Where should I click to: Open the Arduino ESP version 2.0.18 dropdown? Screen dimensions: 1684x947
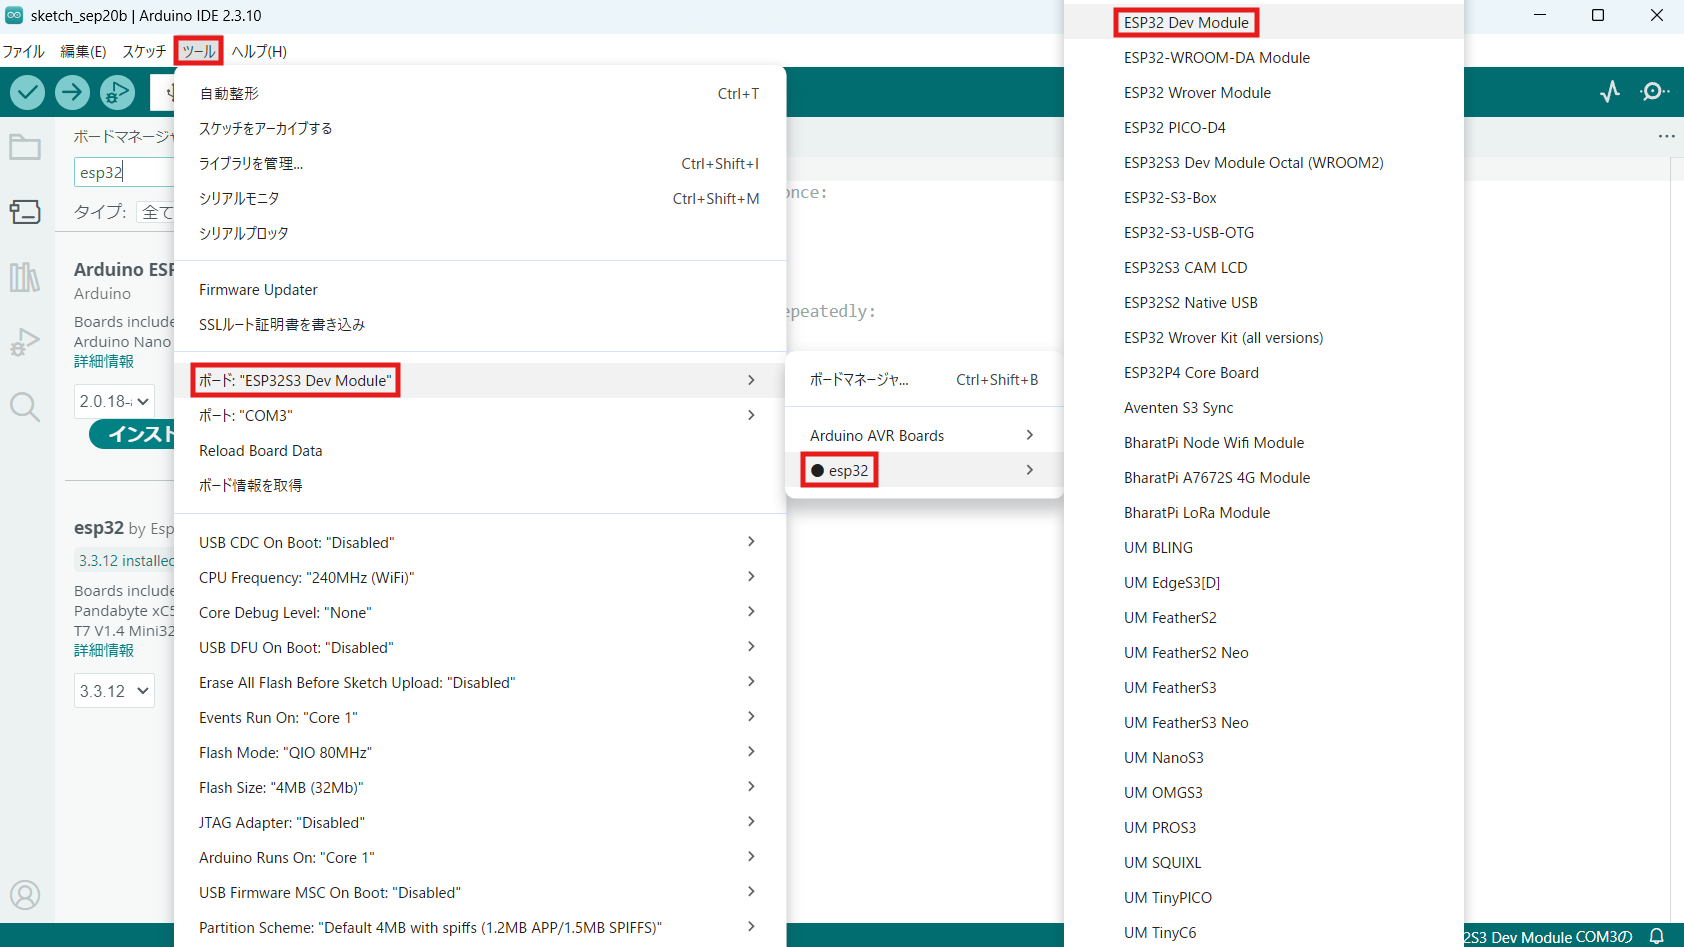pos(114,401)
